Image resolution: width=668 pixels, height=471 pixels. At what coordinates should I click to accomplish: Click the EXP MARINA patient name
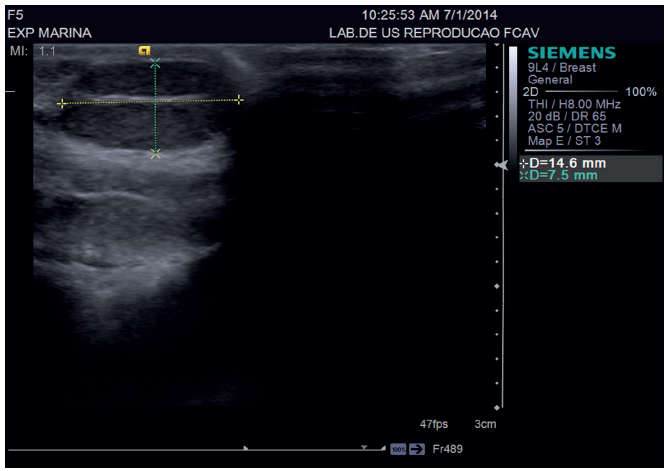49,33
